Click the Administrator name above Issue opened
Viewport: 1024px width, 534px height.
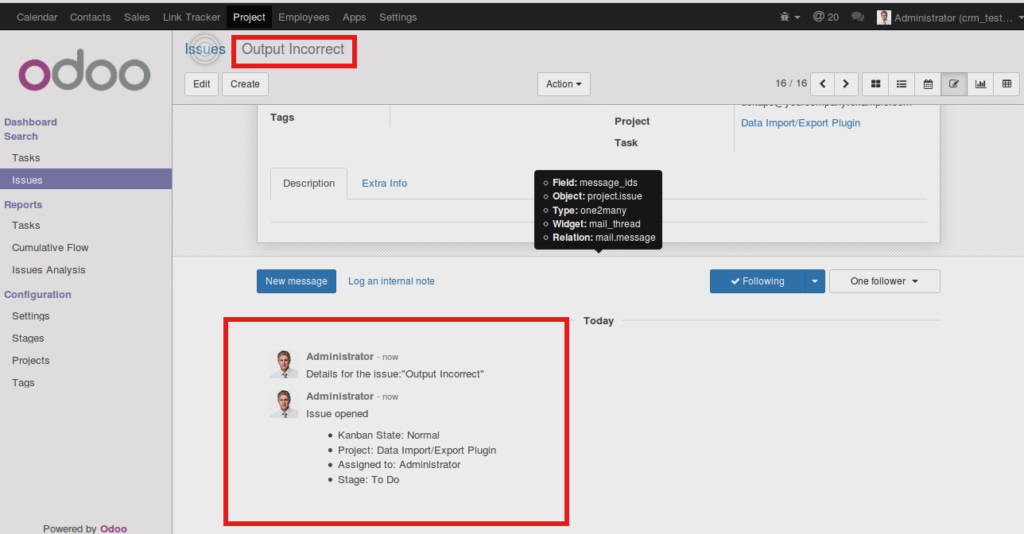click(340, 396)
